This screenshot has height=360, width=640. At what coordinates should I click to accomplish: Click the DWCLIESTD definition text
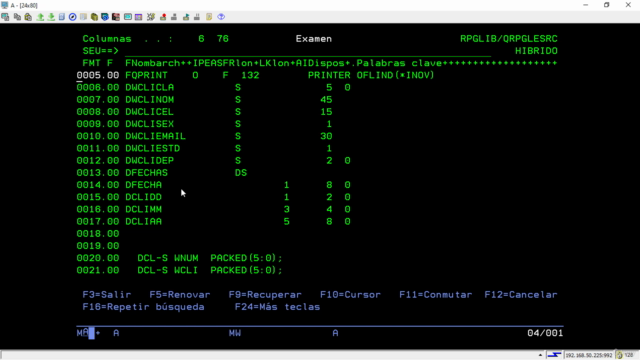click(153, 149)
